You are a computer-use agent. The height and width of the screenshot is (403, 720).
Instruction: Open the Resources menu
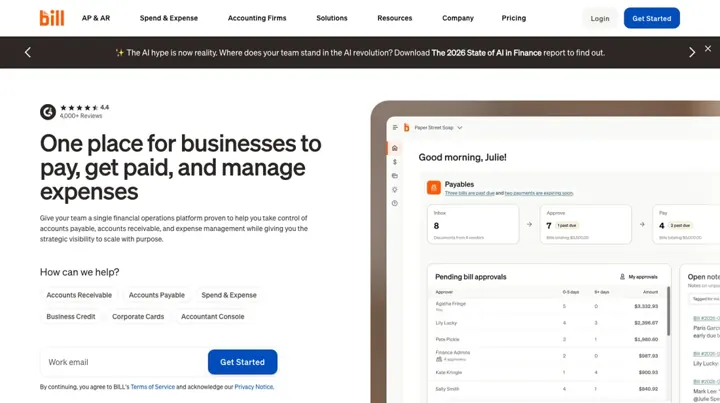[x=394, y=18]
